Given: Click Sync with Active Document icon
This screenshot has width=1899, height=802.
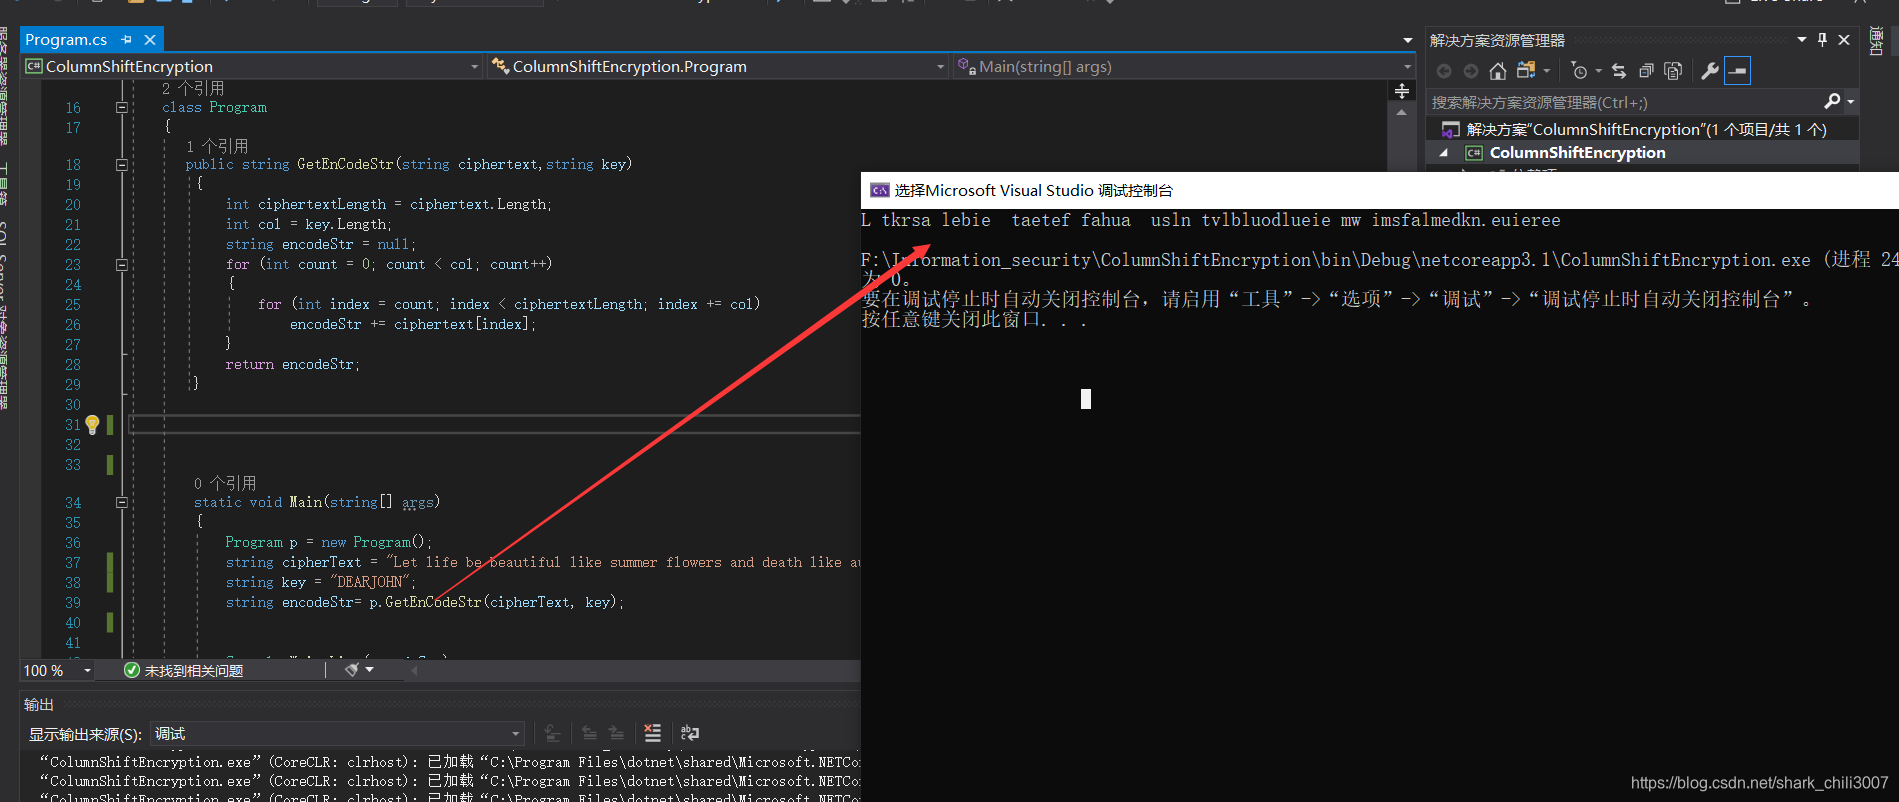Looking at the screenshot, I should click(x=1619, y=71).
